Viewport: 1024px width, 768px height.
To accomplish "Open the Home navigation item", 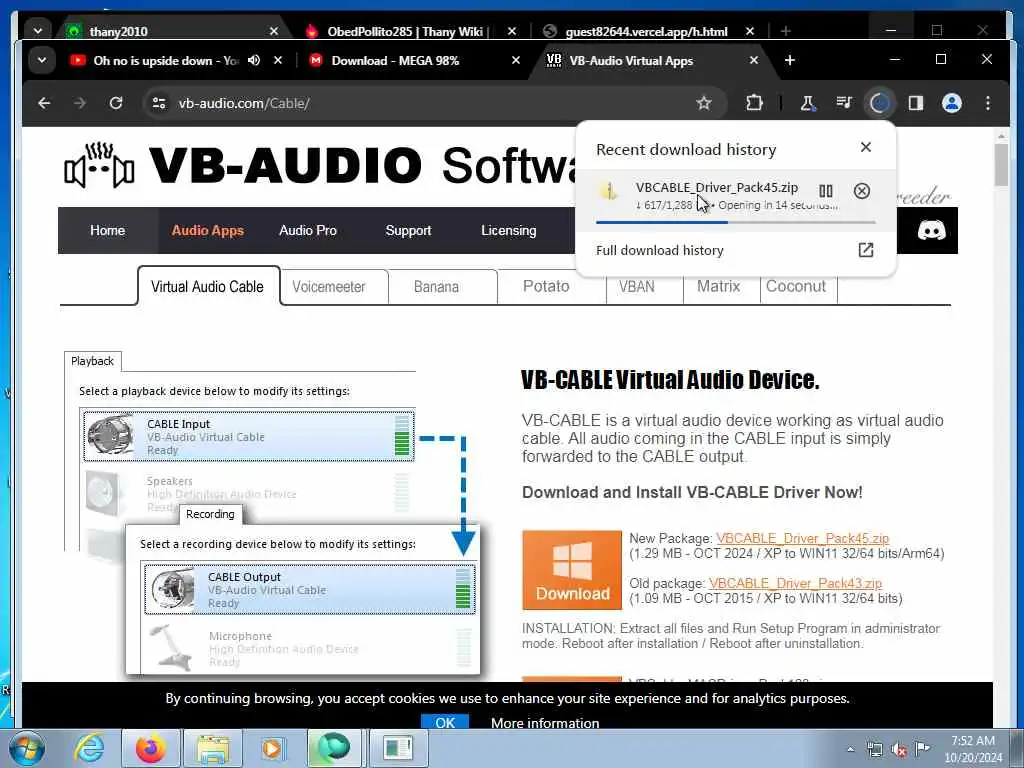I will (108, 231).
